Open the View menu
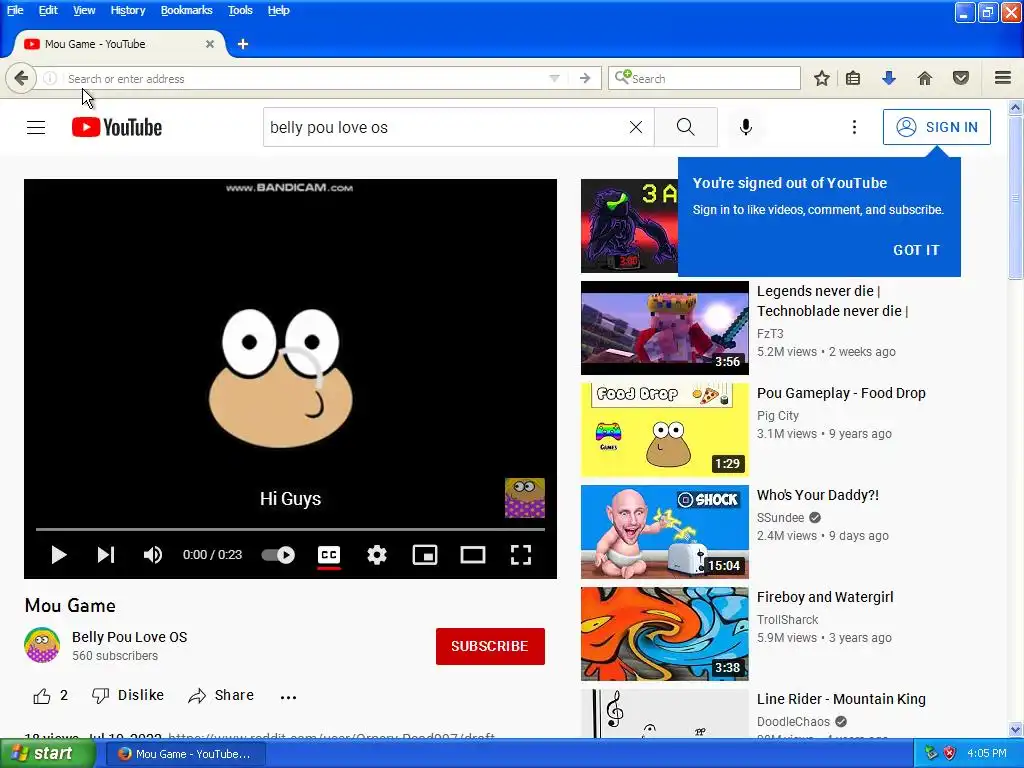This screenshot has height=768, width=1024. click(84, 10)
